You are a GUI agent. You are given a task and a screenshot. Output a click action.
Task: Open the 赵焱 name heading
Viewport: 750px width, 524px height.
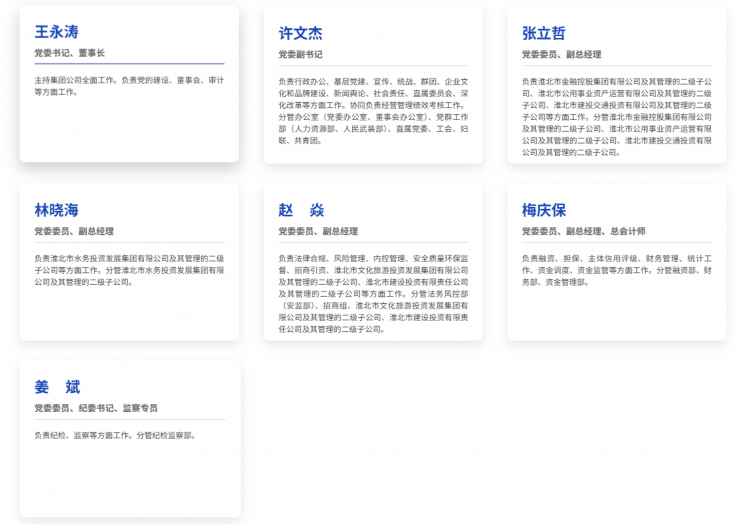(x=301, y=210)
